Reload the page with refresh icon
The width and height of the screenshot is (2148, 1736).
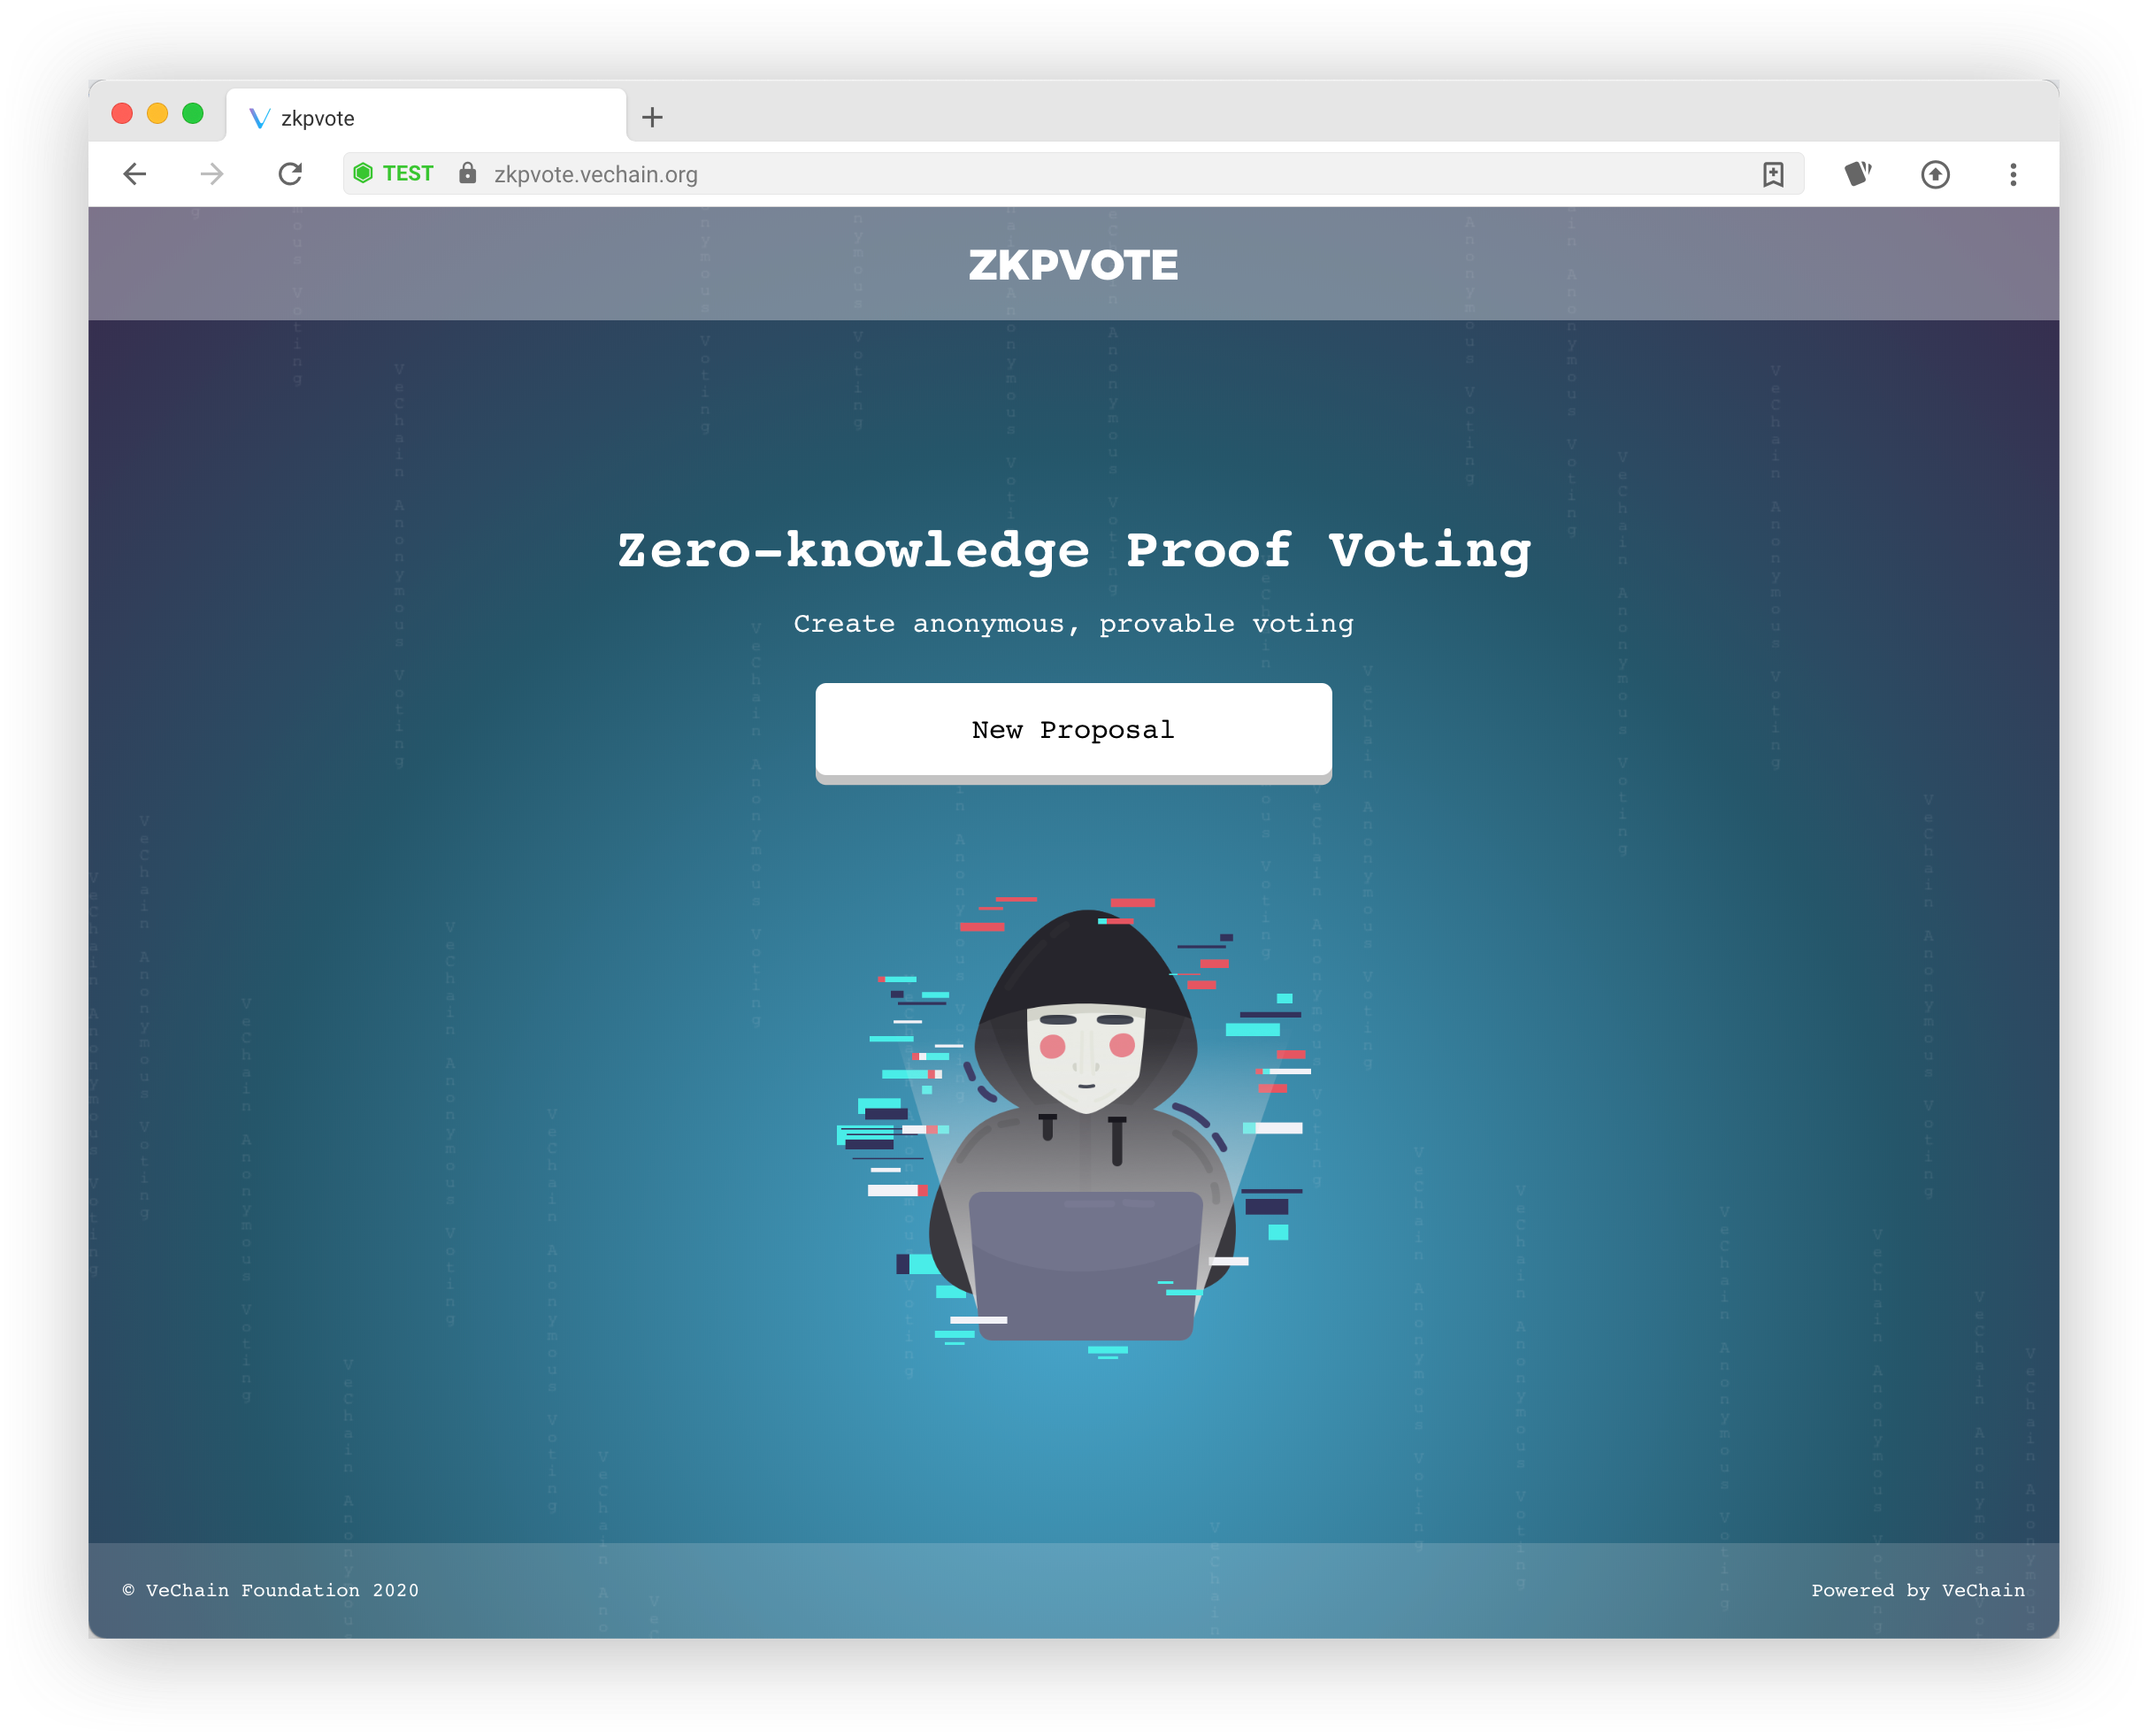[x=290, y=174]
